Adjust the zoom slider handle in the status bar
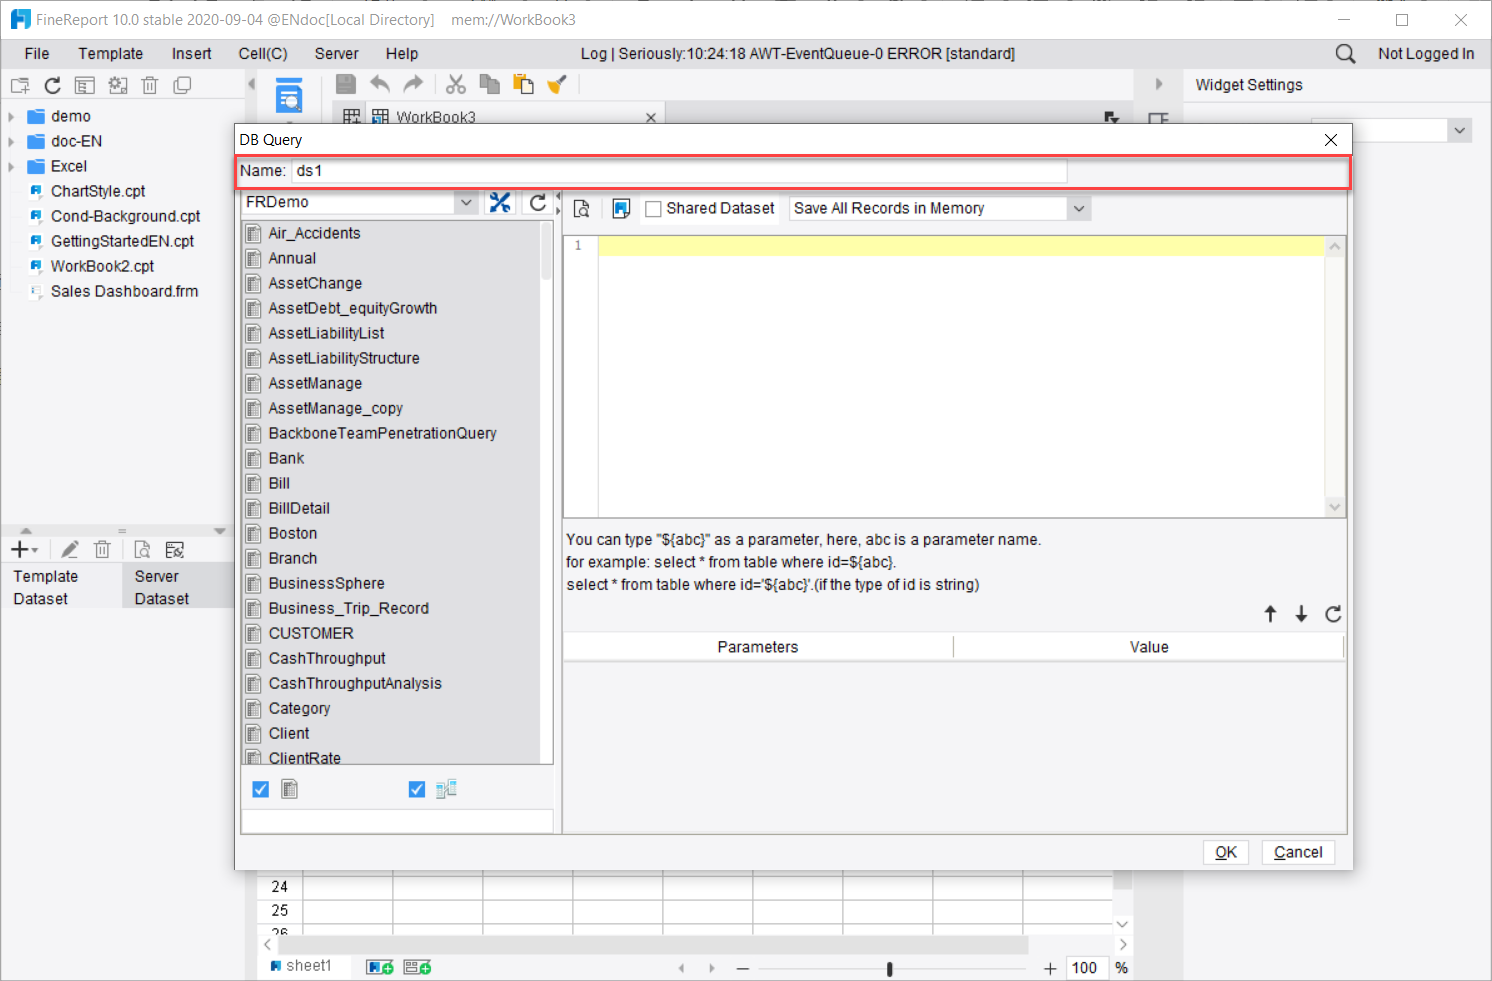Screen dimensions: 1492x981 889,968
